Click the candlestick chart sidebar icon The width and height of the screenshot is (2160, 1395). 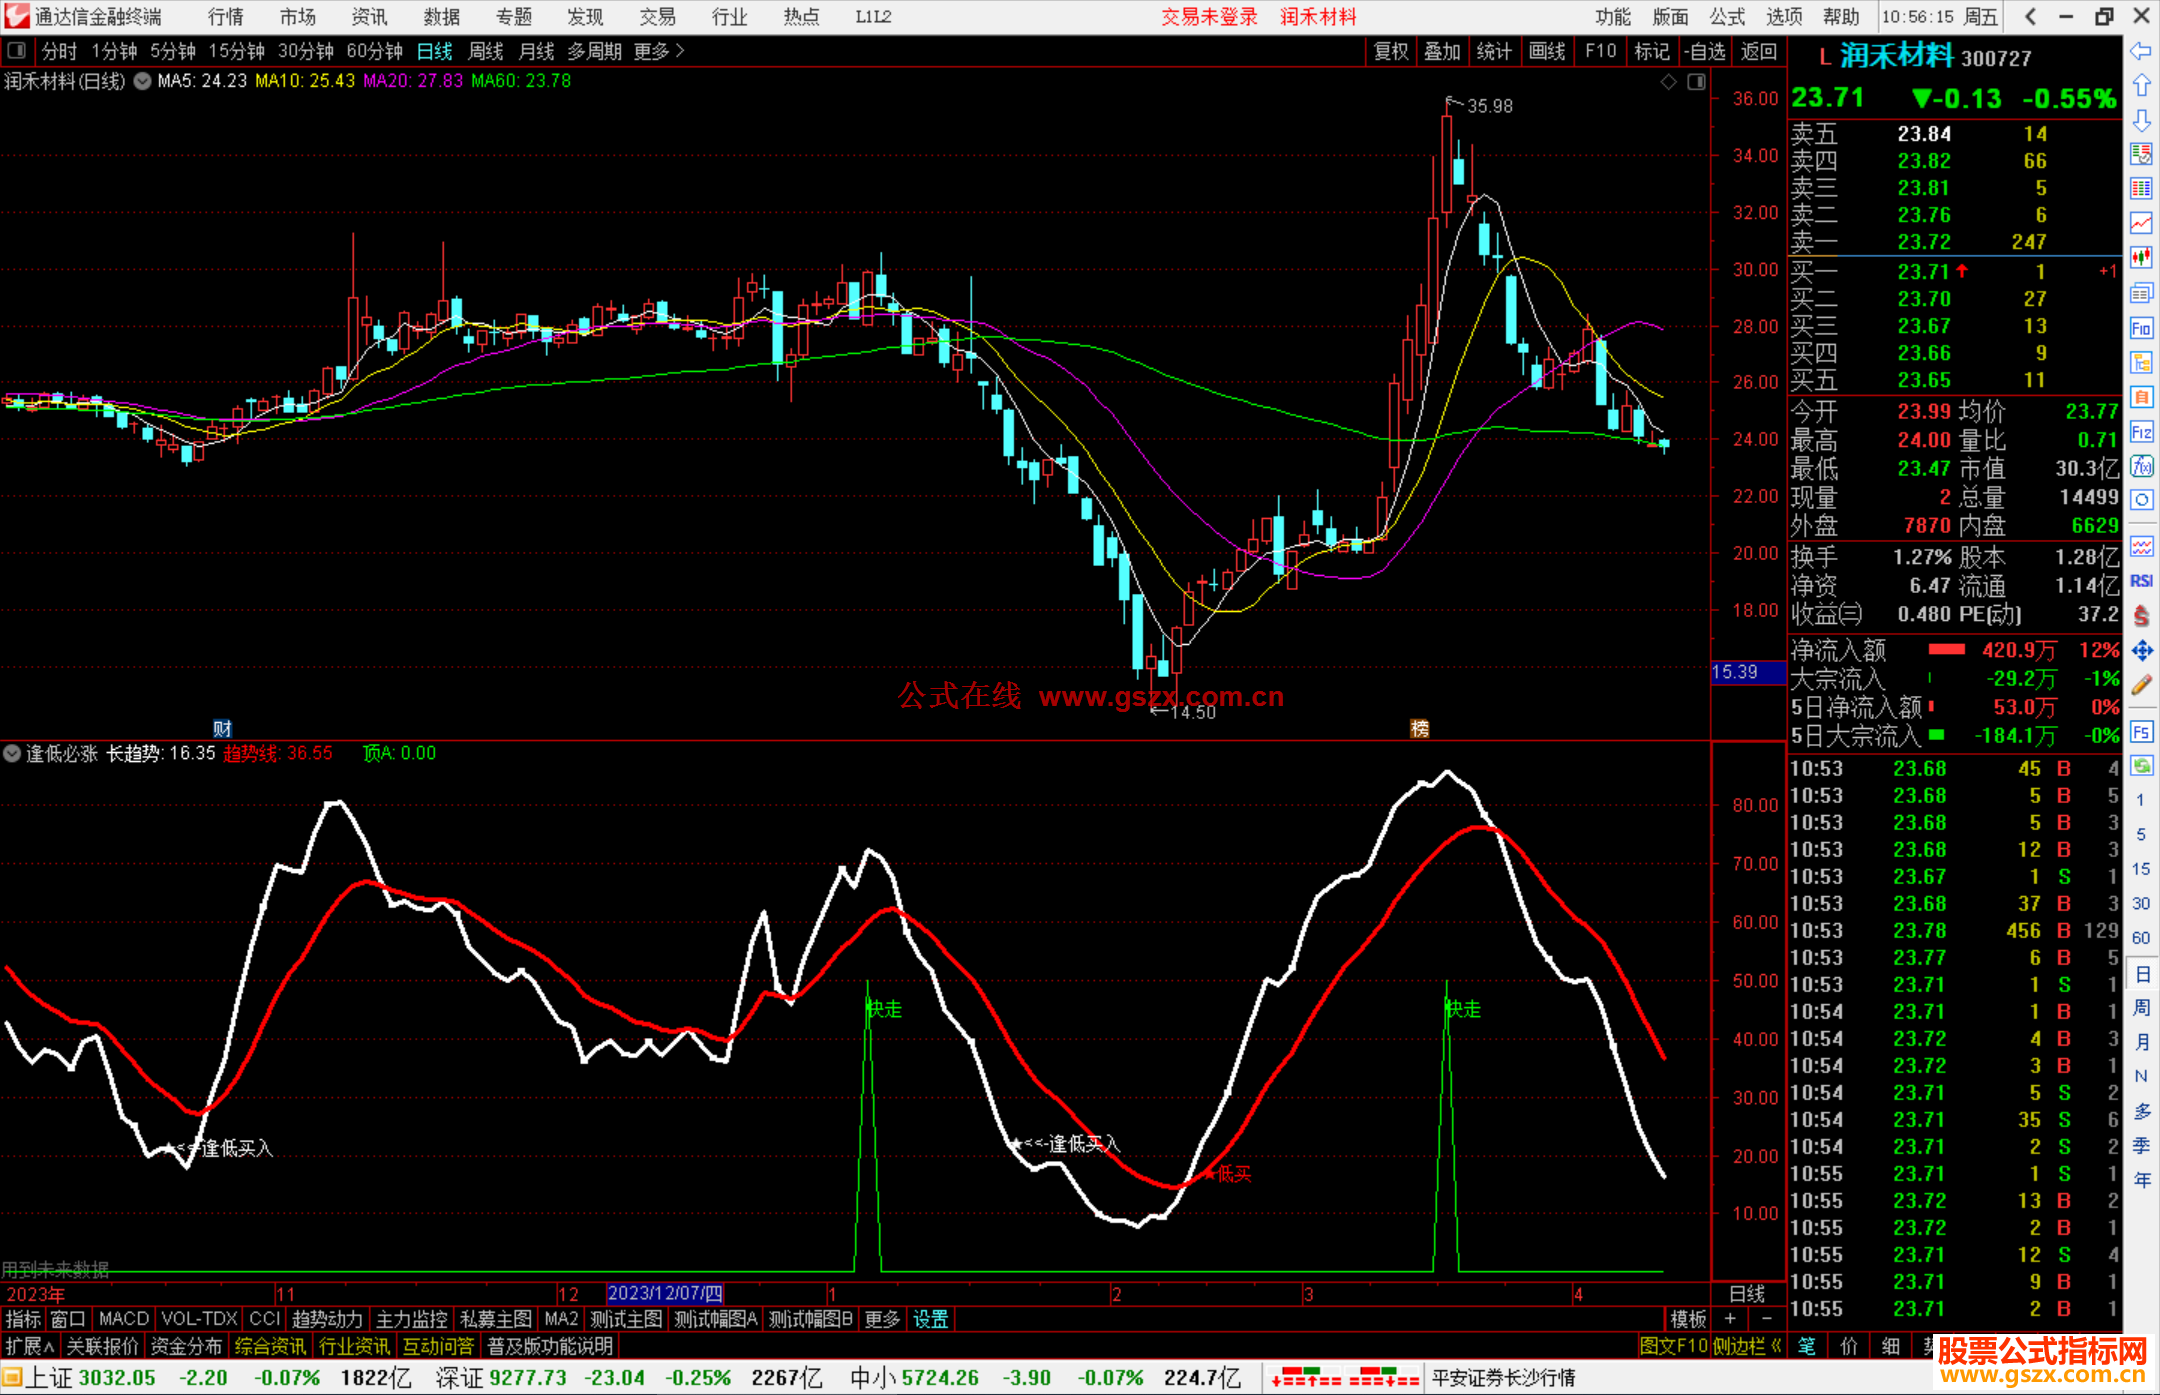(x=2141, y=257)
